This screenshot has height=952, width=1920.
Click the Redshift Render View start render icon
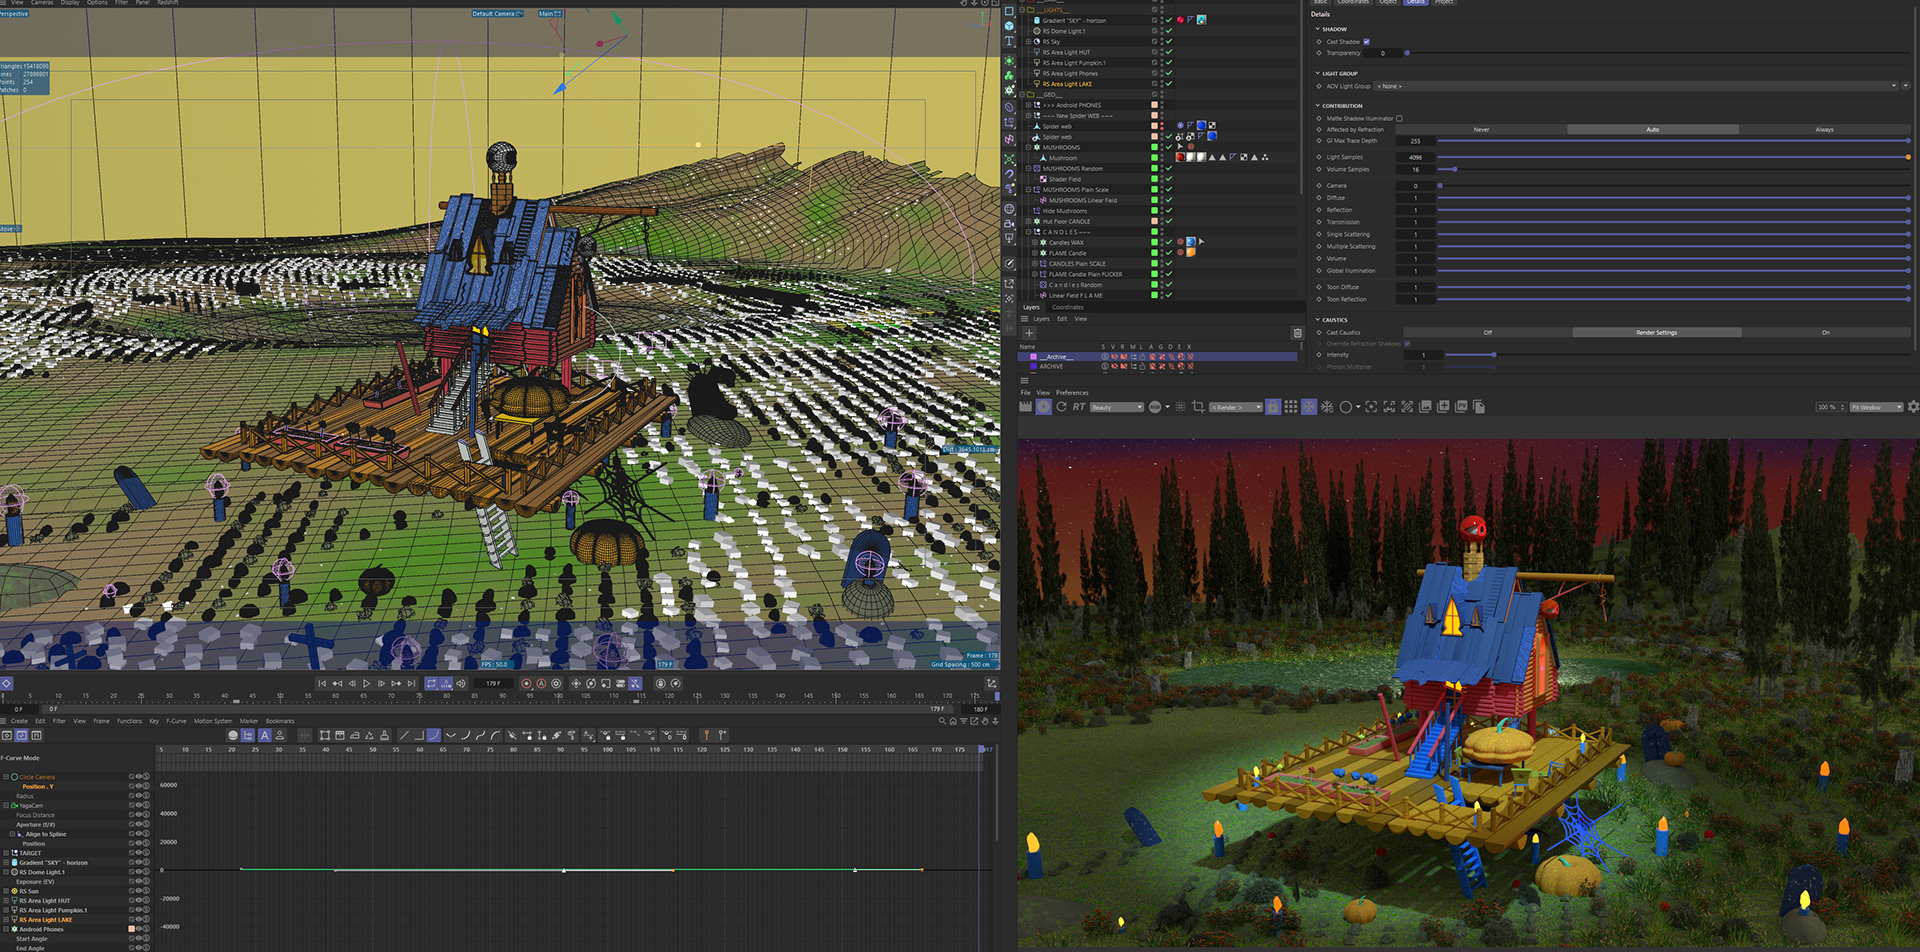point(1043,407)
